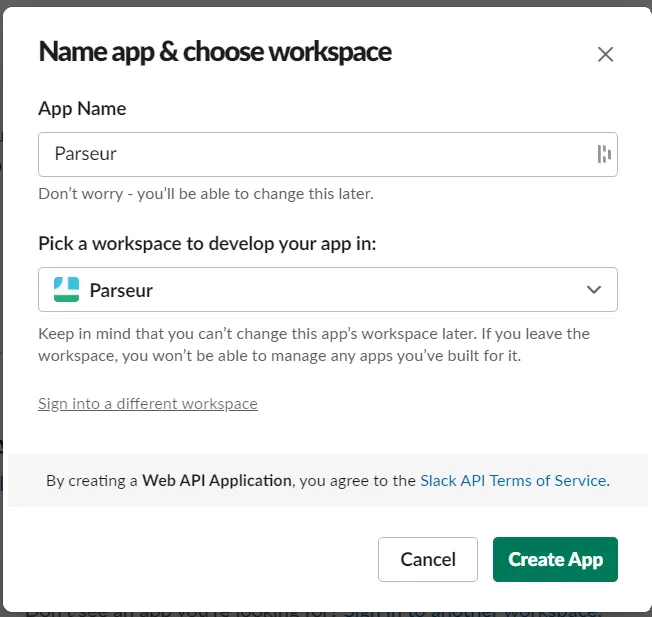
Task: Click the Dashlane icon in App Name field
Action: (x=604, y=154)
